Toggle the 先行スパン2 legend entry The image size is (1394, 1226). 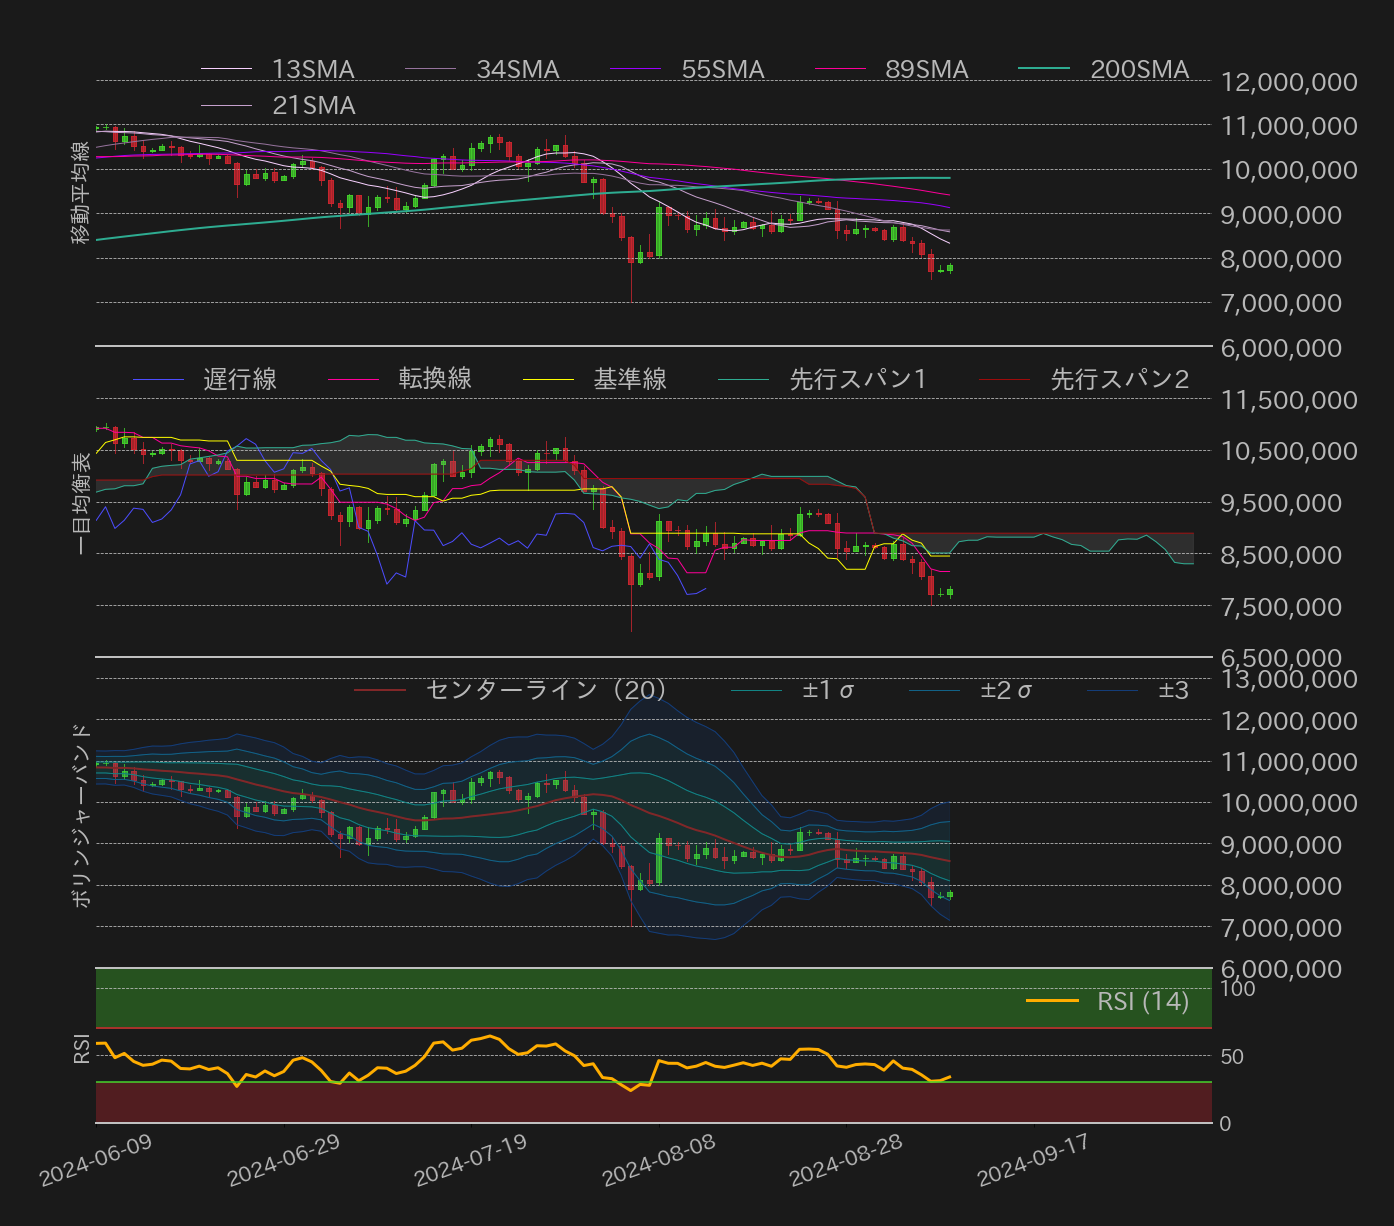click(x=1084, y=379)
